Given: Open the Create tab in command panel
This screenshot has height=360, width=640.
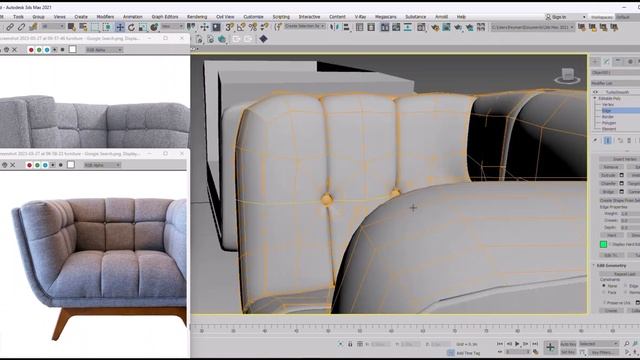Looking at the screenshot, I should (x=596, y=61).
